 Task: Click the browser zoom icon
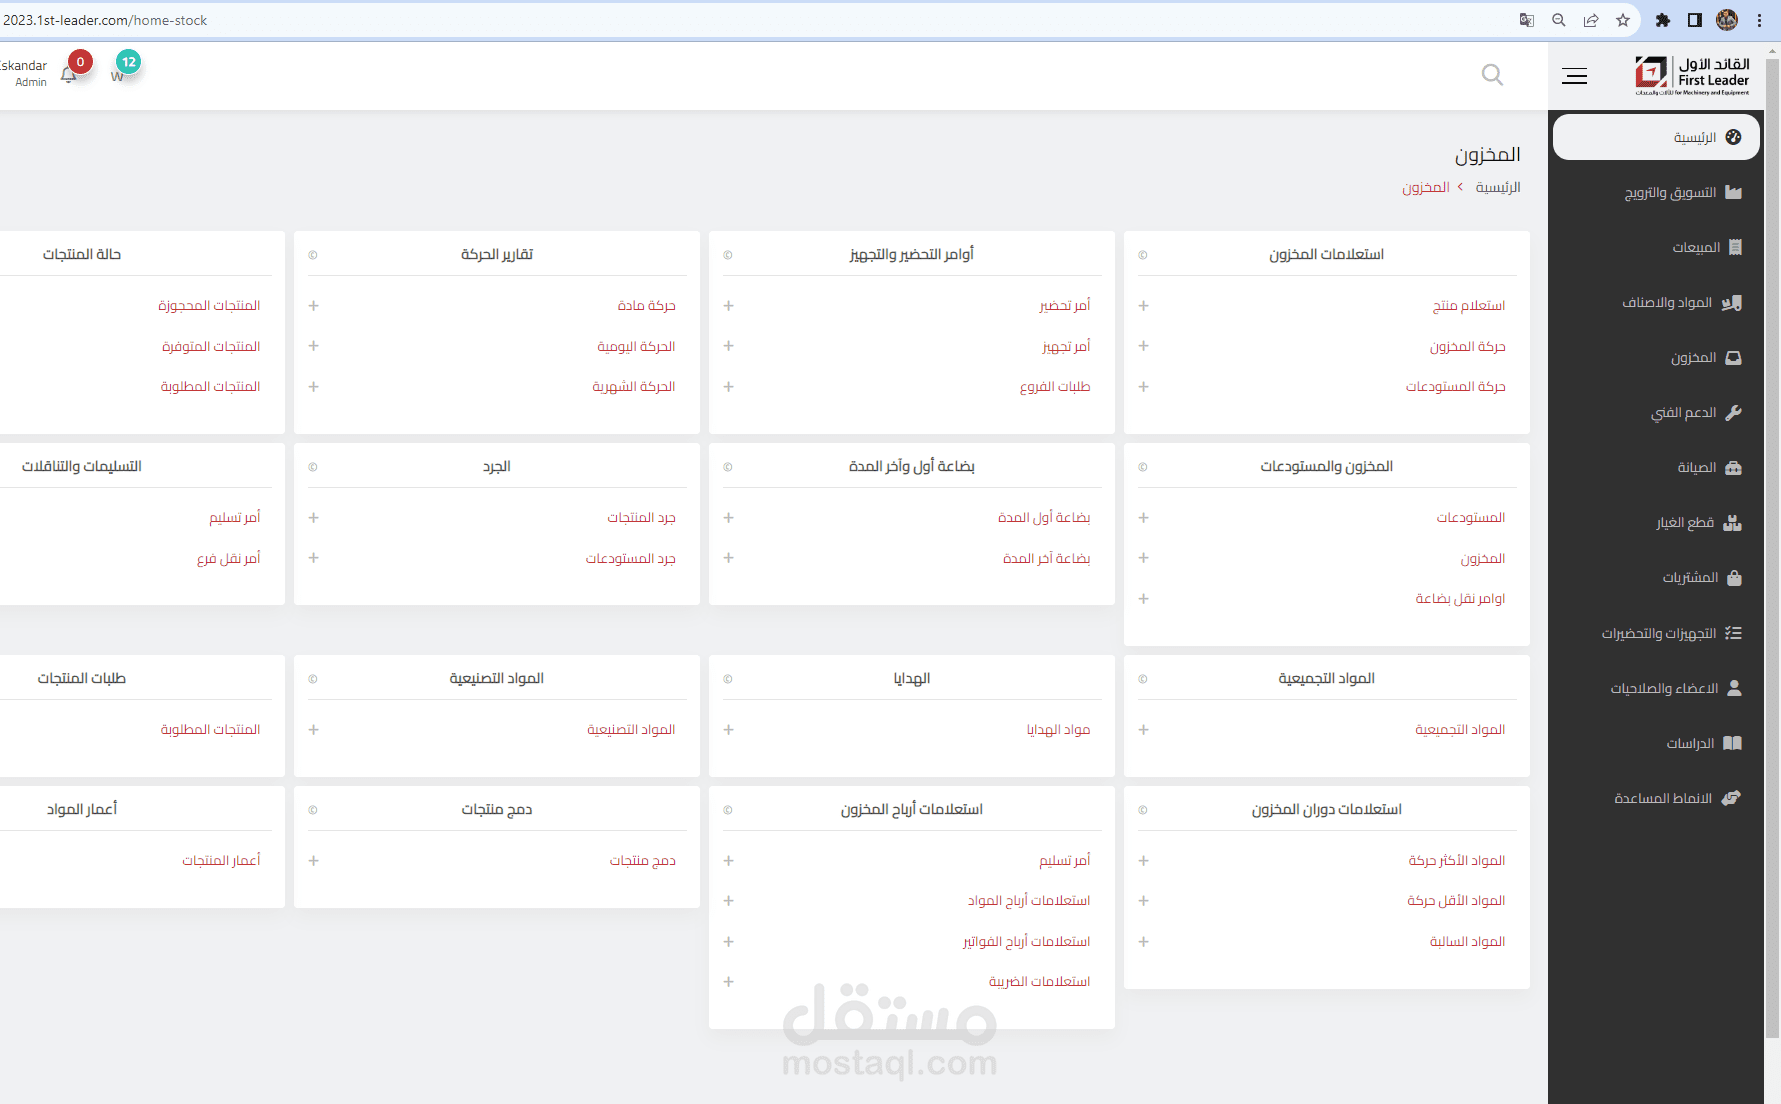[1559, 20]
